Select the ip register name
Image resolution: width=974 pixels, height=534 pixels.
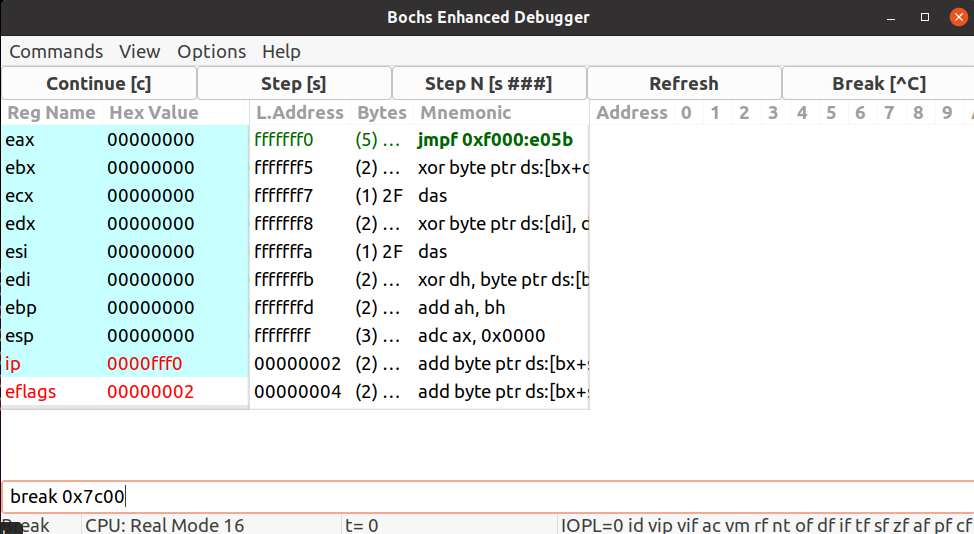tap(13, 364)
